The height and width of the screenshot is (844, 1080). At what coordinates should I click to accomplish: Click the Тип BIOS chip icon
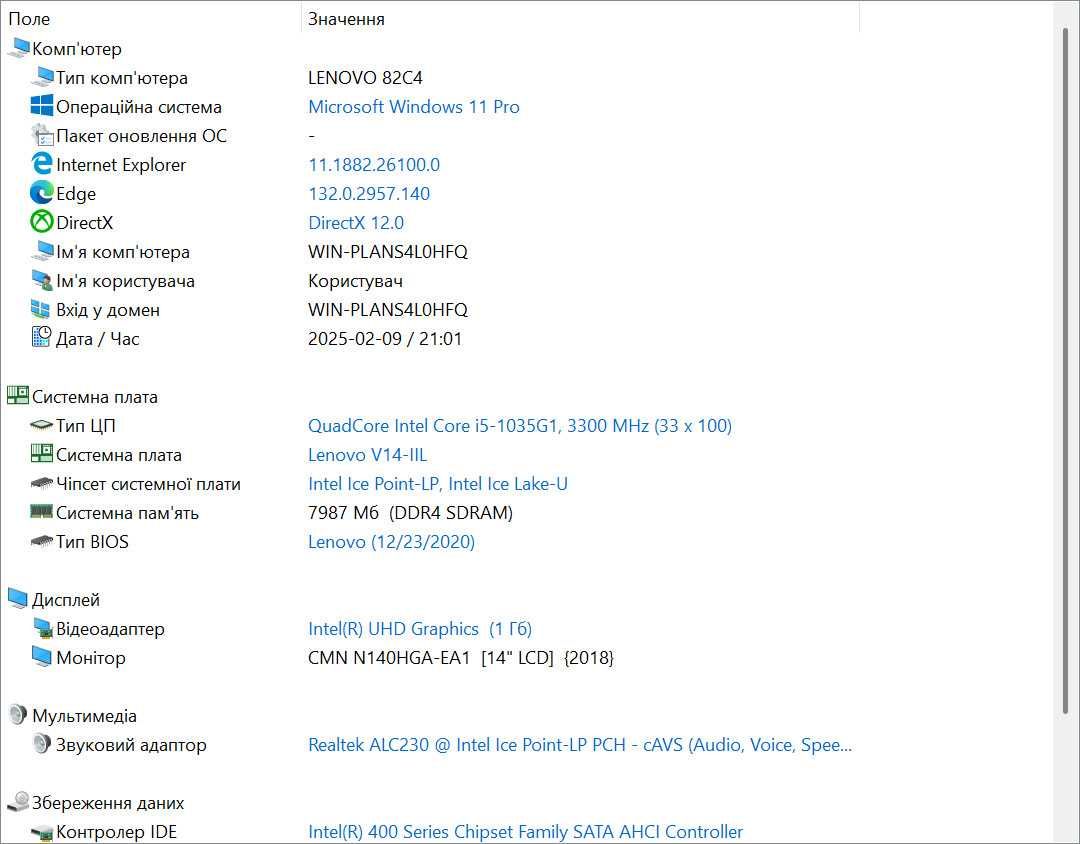click(x=42, y=541)
